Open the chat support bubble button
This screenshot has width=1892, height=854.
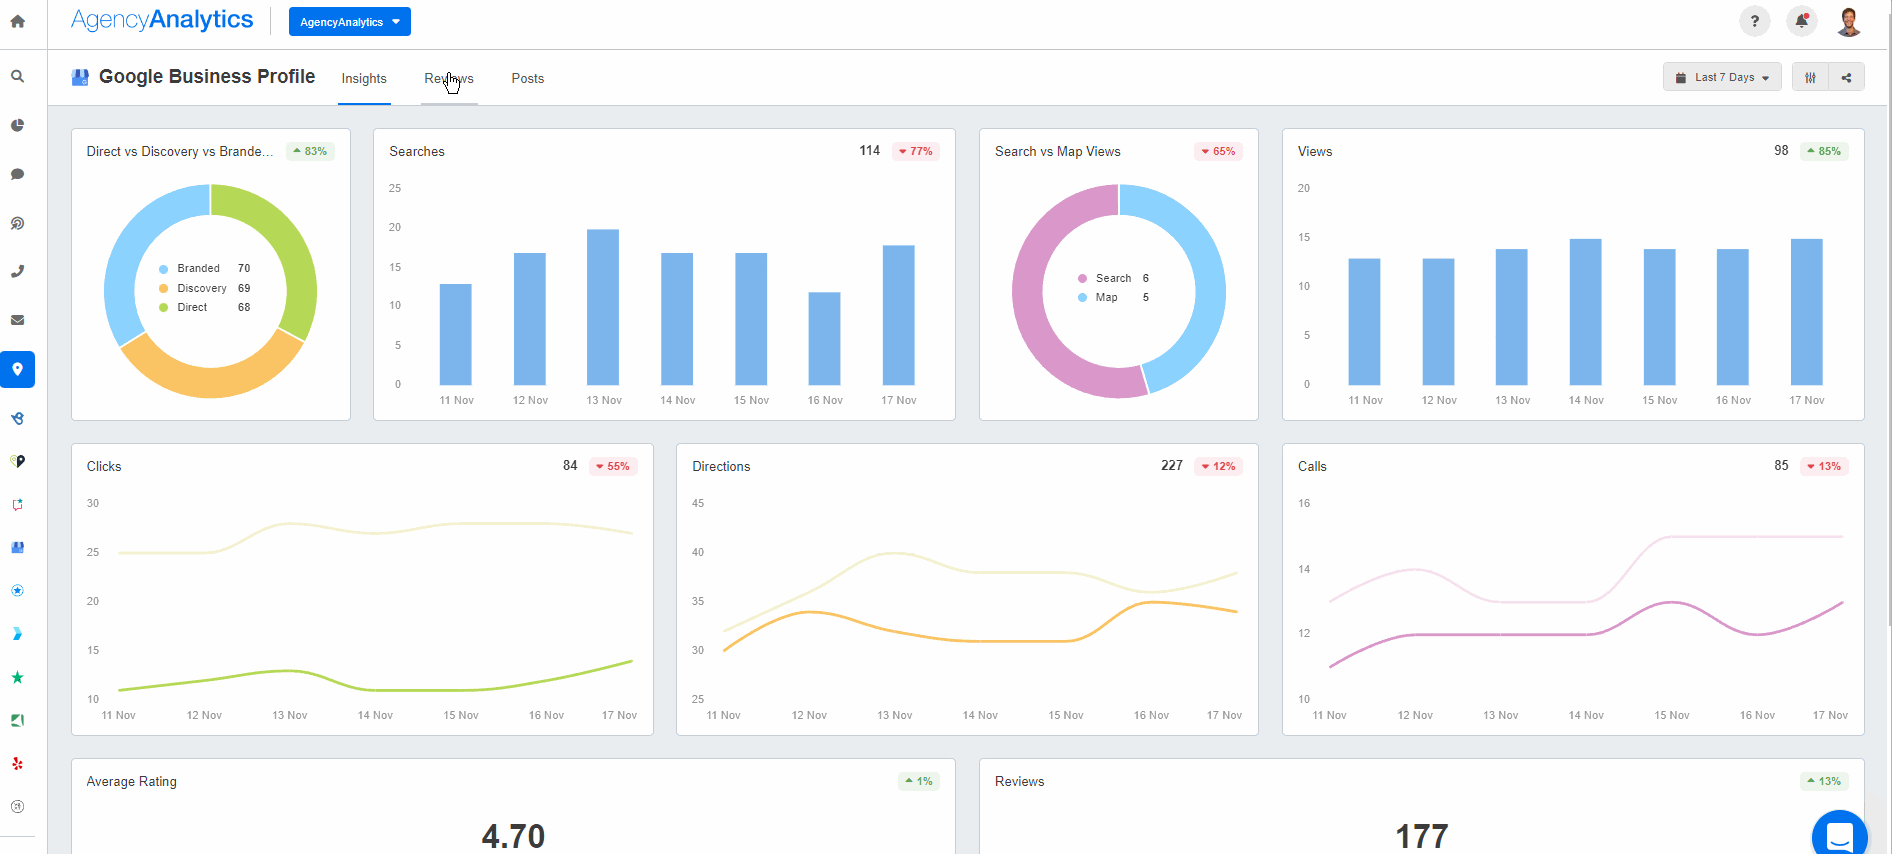[x=1838, y=835]
